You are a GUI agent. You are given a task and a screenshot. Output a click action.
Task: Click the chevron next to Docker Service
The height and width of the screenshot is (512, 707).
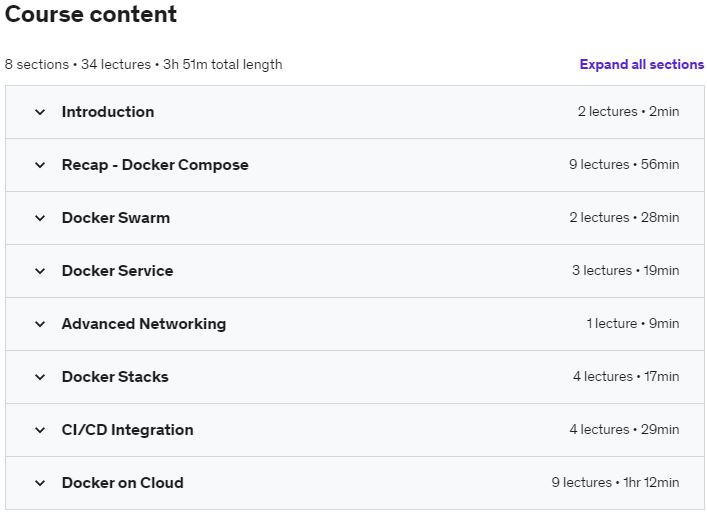(40, 271)
